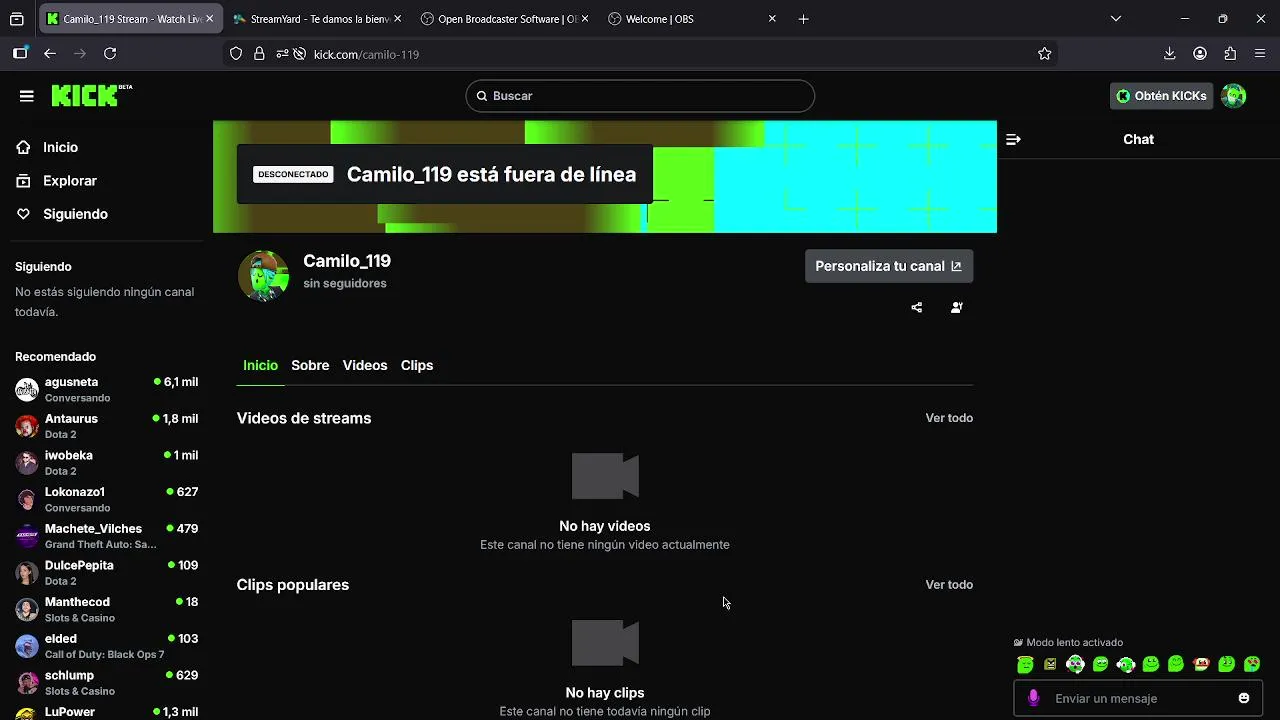Click the KICK logo
Screen dimensions: 1280x720
click(x=91, y=95)
